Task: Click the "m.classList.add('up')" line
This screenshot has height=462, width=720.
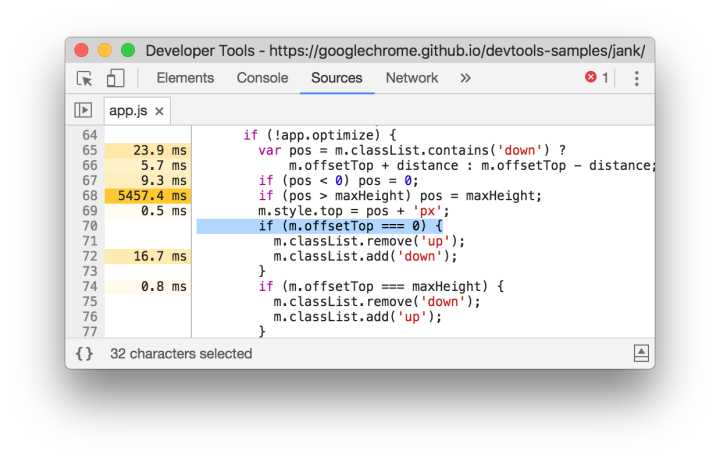Action: coord(358,317)
